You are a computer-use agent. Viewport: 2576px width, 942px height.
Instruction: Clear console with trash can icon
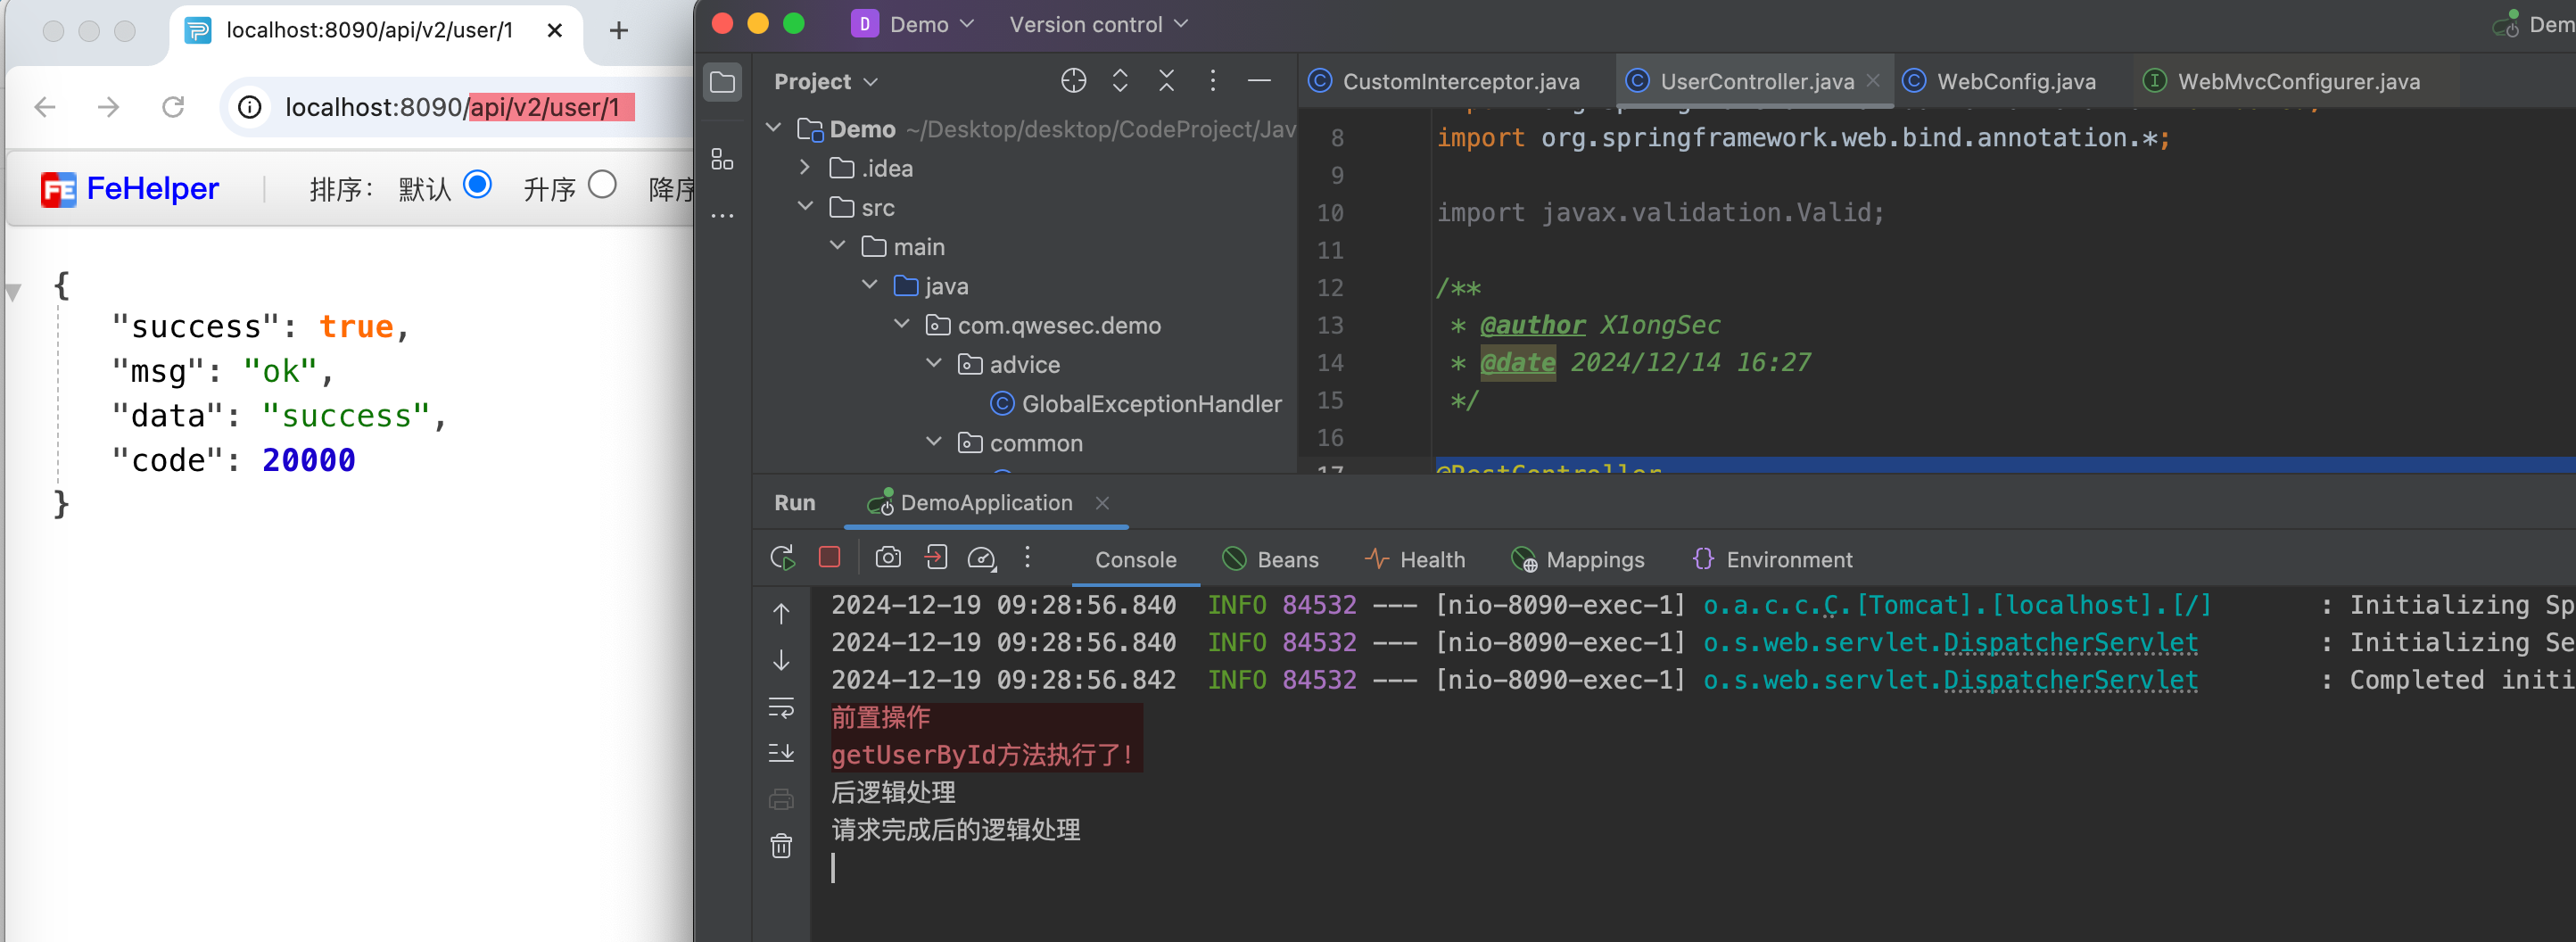click(781, 846)
